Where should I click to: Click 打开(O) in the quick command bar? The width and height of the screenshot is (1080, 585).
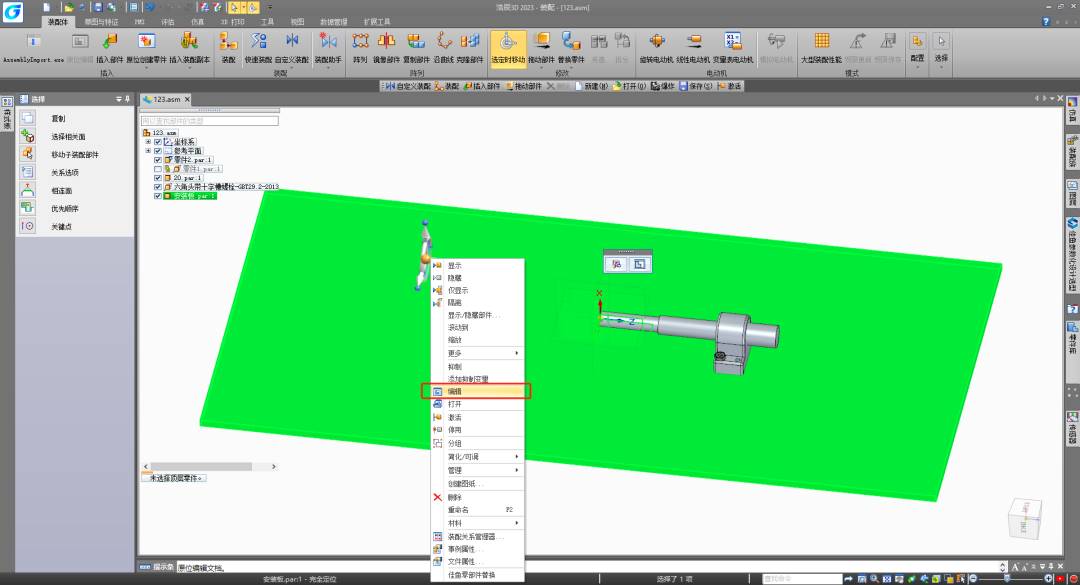628,86
